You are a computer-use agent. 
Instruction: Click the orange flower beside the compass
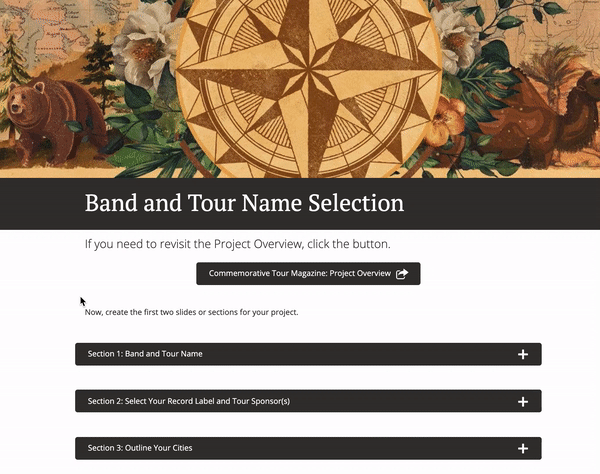click(x=446, y=121)
